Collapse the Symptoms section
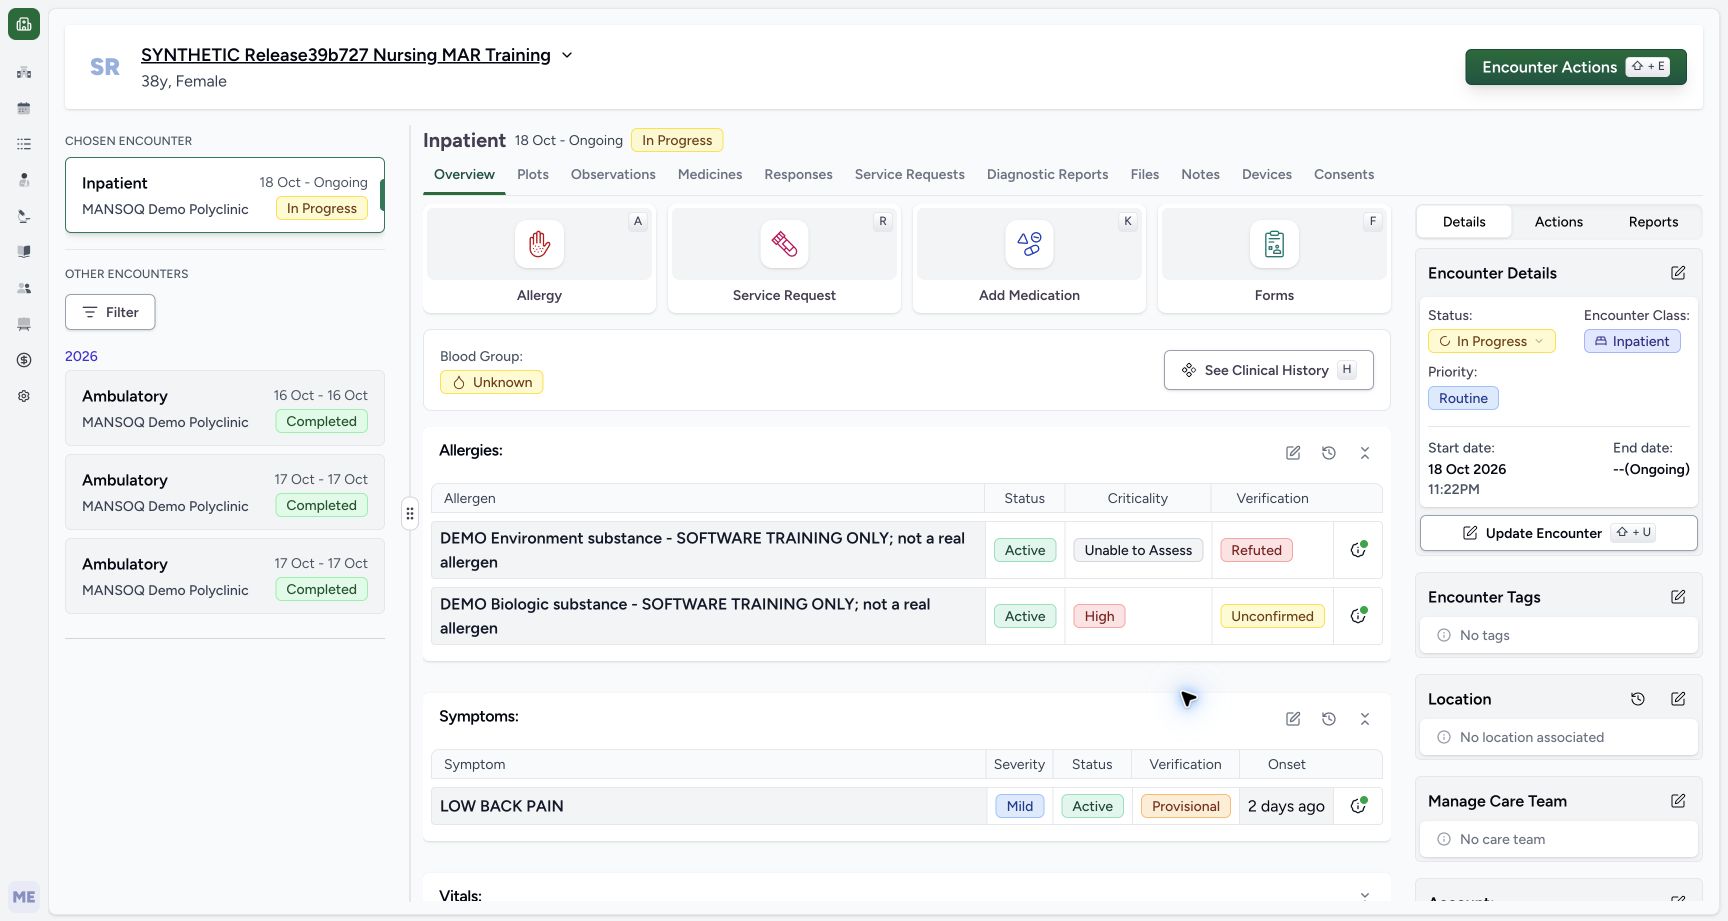 (x=1365, y=719)
